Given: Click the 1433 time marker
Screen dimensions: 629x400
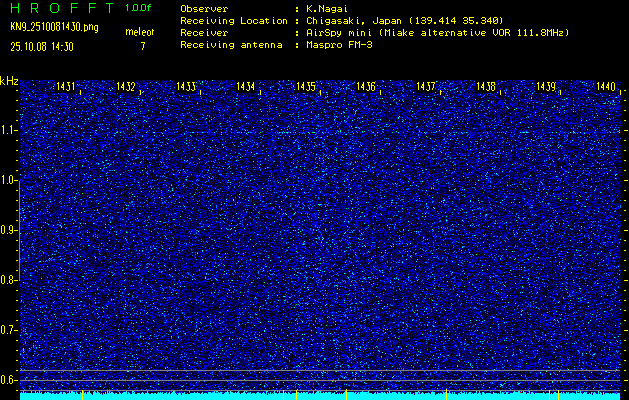Looking at the screenshot, I should click(x=186, y=87).
